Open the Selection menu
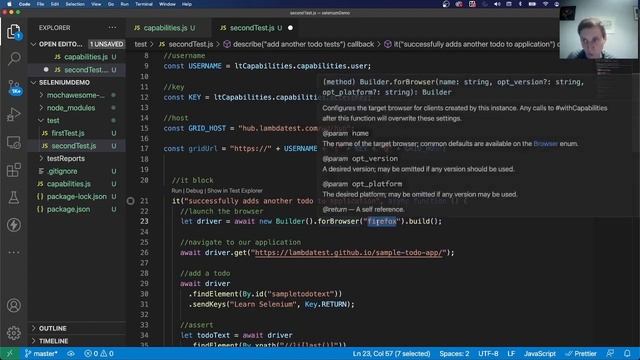Viewport: 640px width, 360px height. point(75,4)
